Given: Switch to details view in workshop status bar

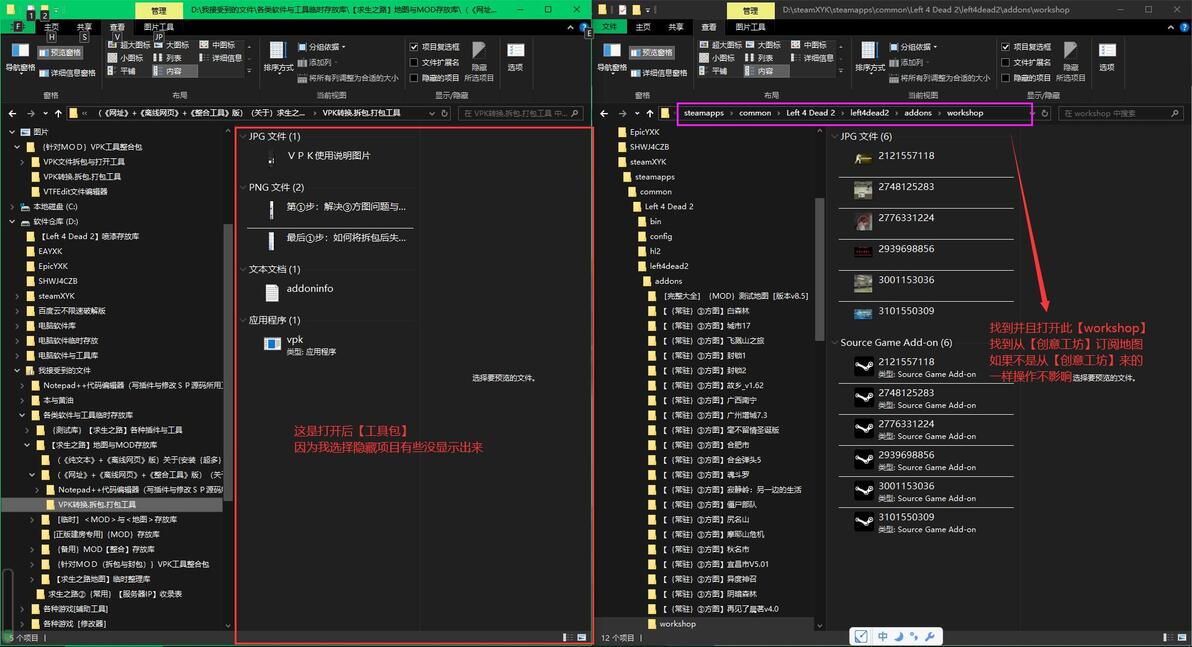Looking at the screenshot, I should pos(1167,637).
